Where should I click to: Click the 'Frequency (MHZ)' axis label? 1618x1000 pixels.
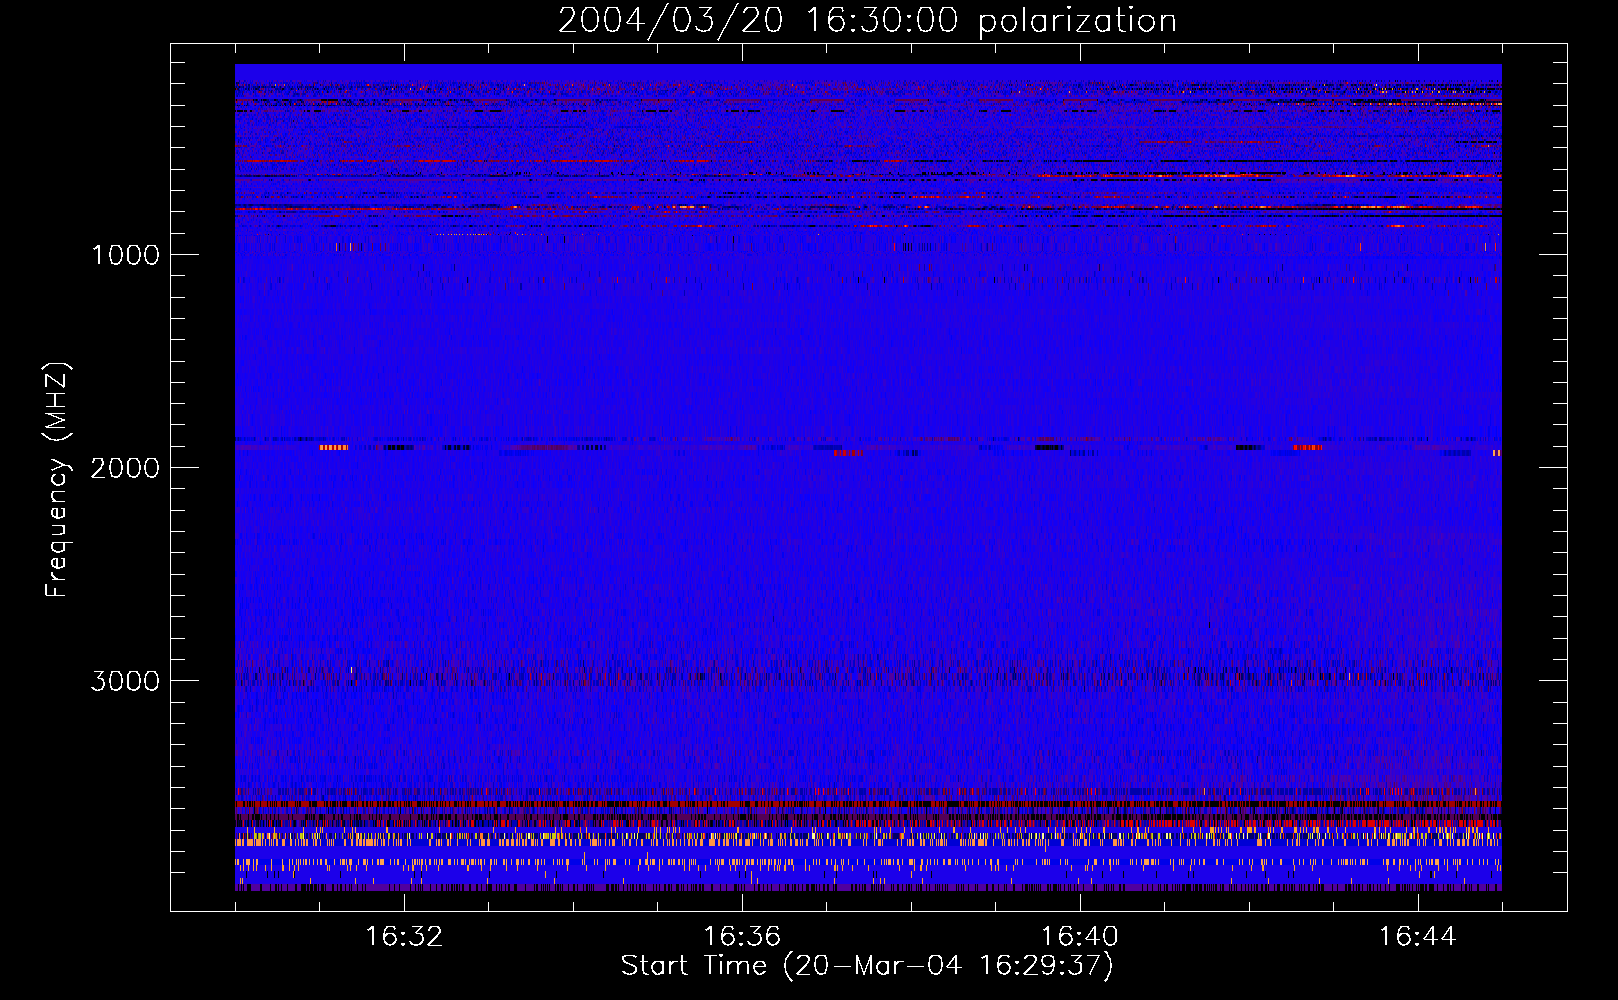[58, 480]
